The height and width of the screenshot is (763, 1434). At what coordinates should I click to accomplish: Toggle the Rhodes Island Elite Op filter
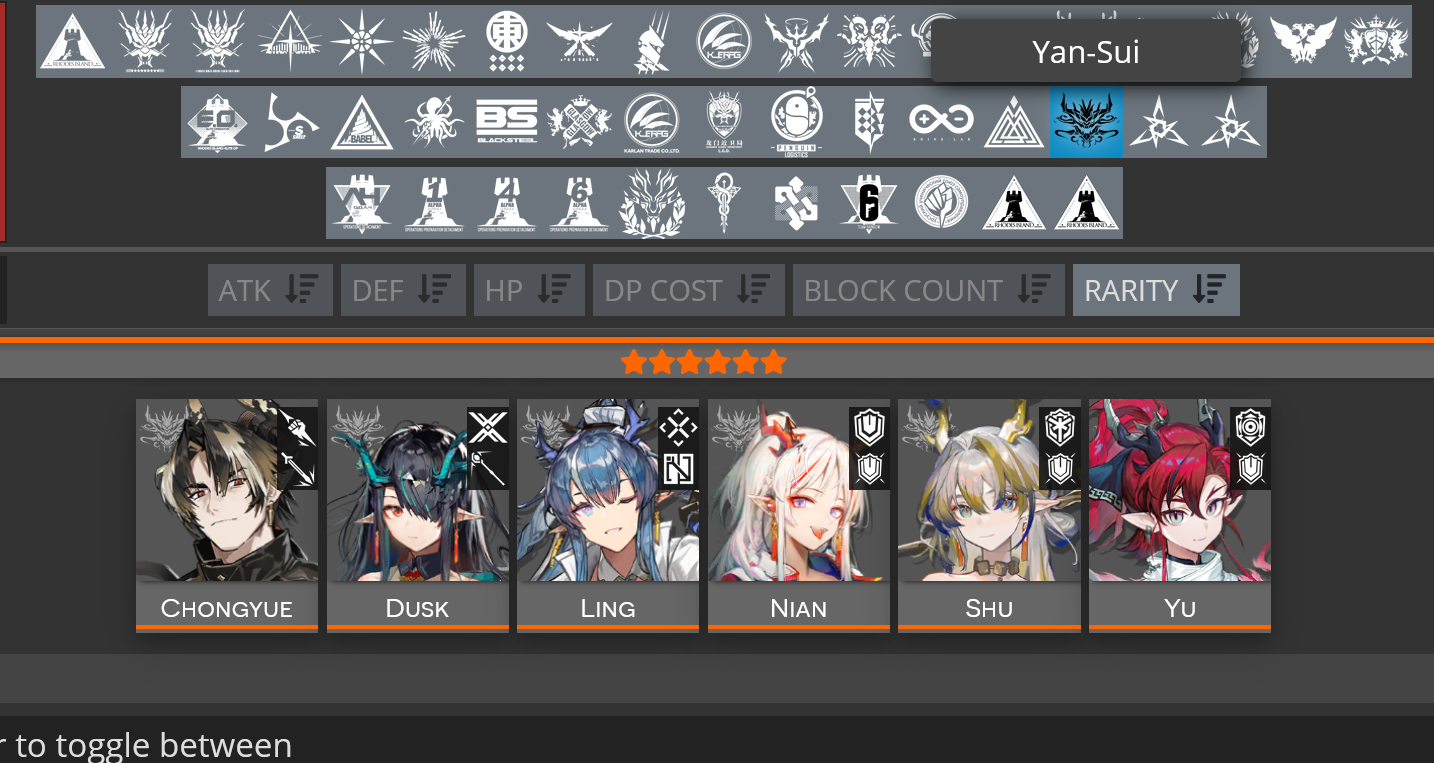217,122
